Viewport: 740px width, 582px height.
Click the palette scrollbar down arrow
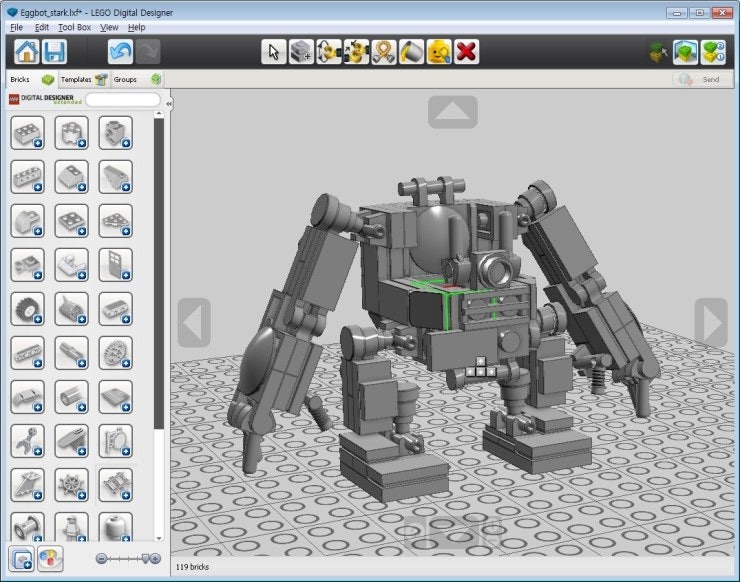pos(159,538)
